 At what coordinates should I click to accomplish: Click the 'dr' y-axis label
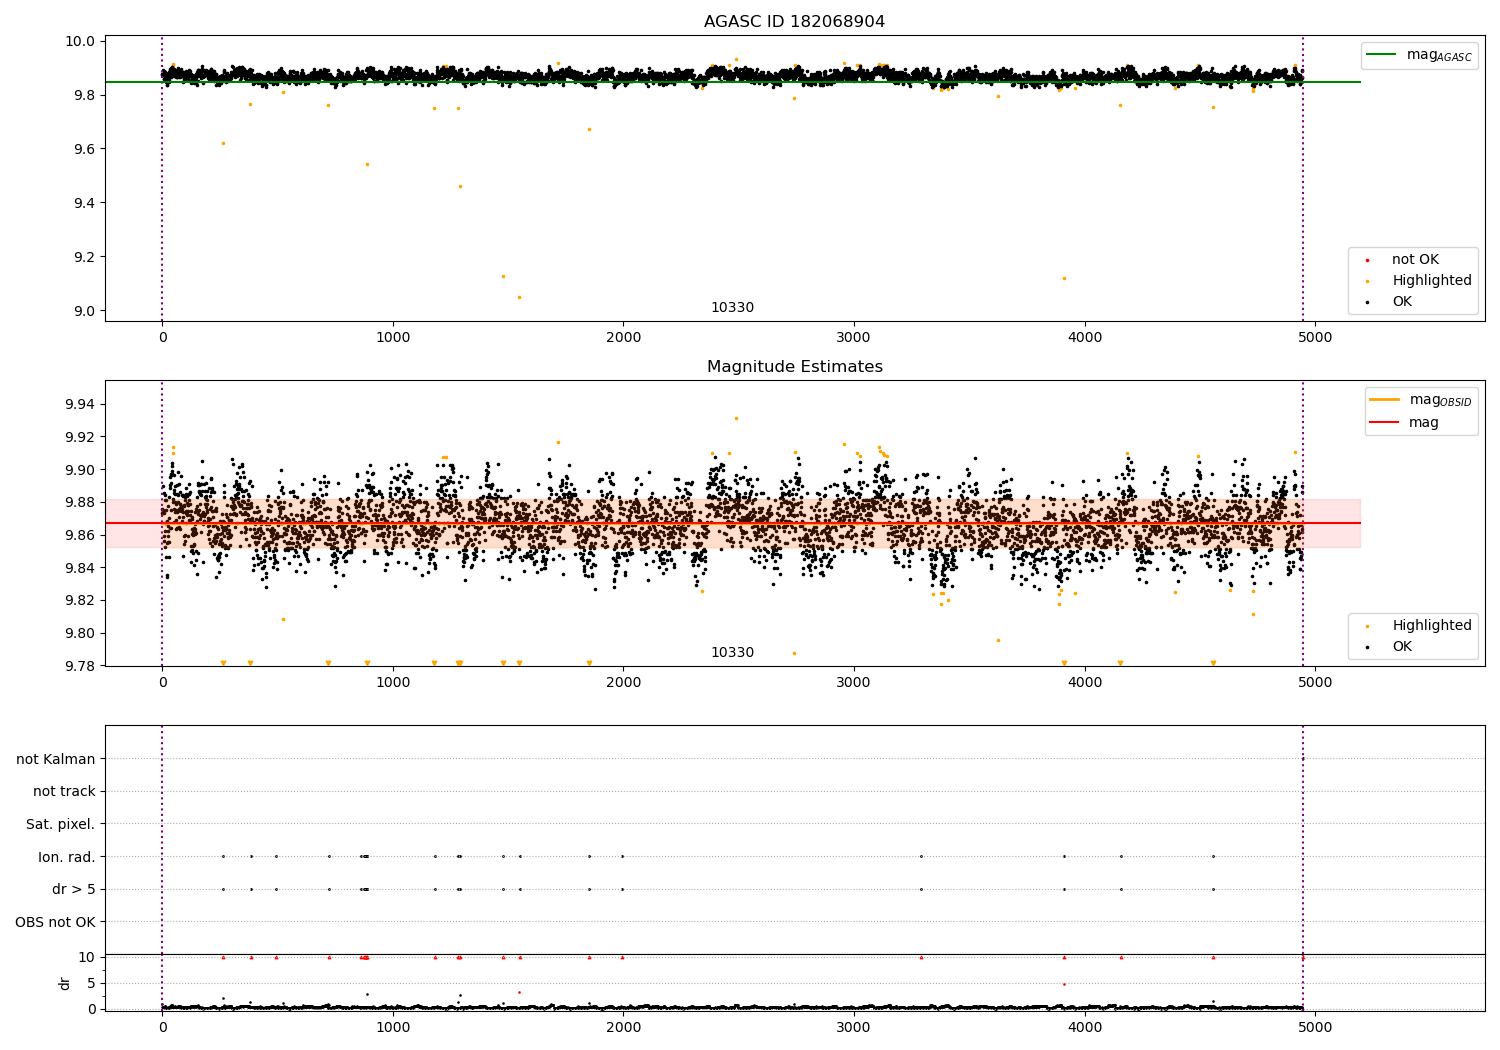tap(64, 983)
